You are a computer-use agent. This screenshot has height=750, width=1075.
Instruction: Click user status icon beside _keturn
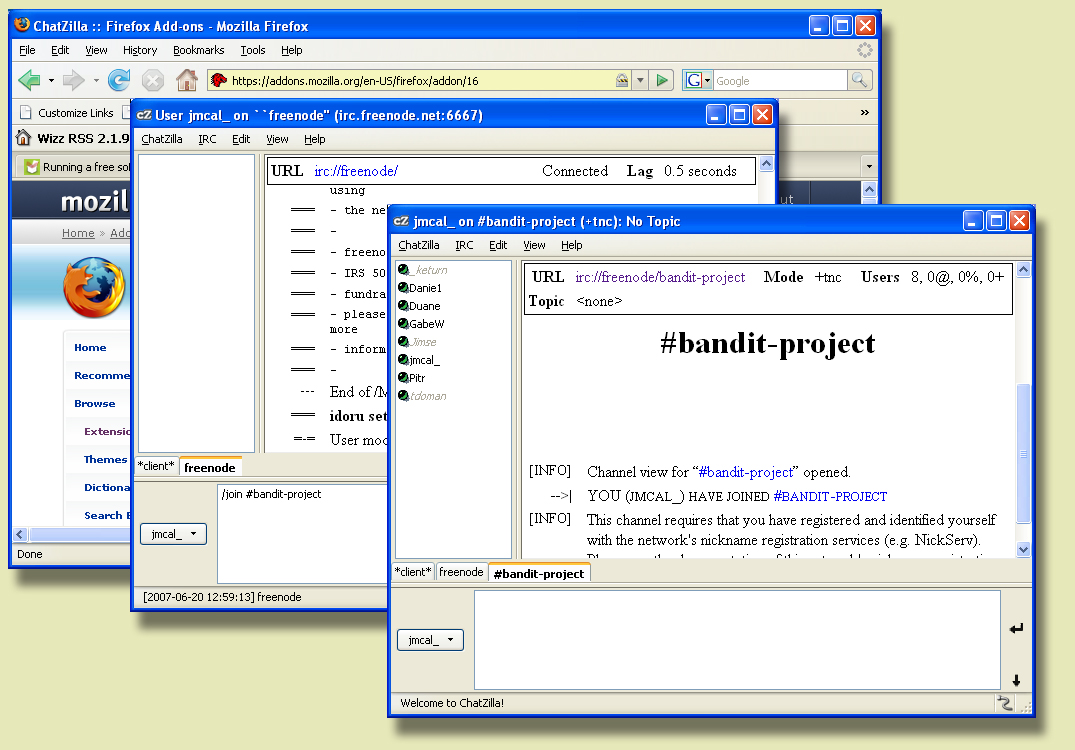pyautogui.click(x=404, y=269)
